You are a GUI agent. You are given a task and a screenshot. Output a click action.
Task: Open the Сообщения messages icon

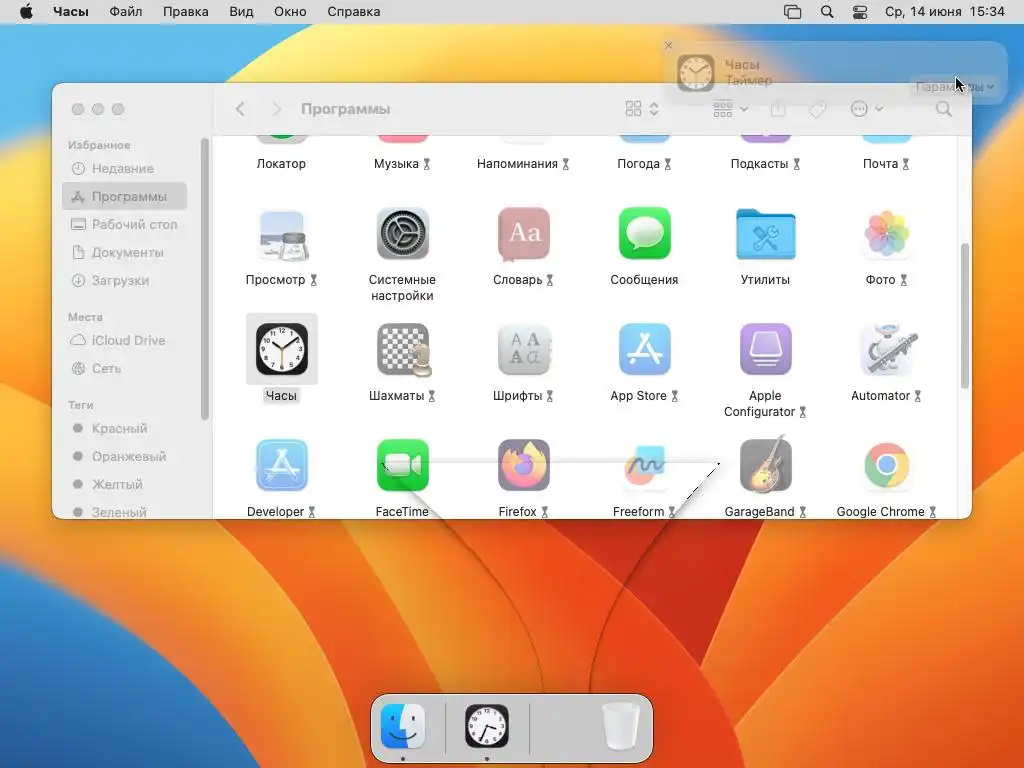[x=645, y=234]
